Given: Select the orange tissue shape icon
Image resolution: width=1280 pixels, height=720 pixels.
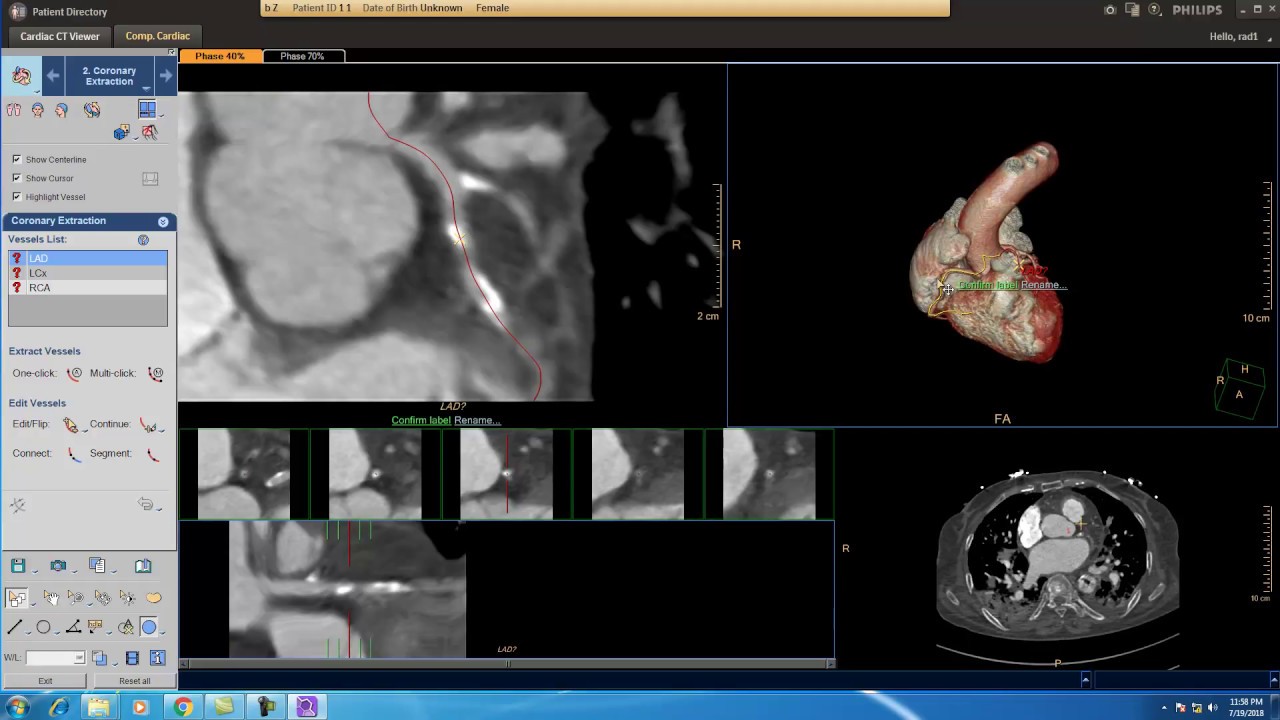Looking at the screenshot, I should click(153, 598).
